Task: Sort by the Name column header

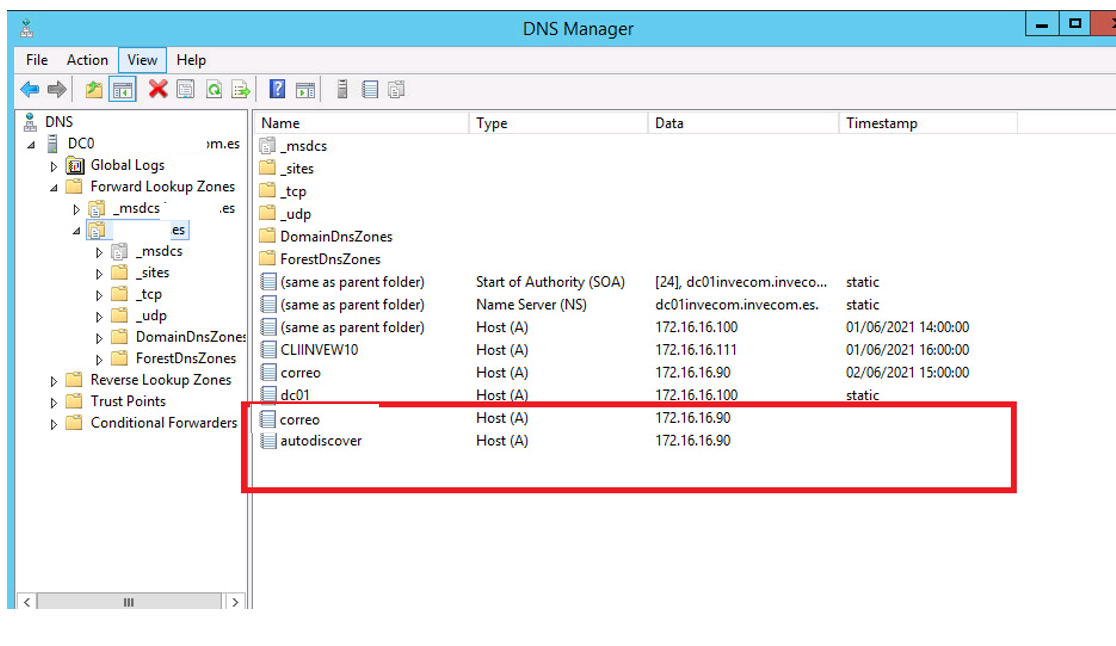Action: coord(362,123)
